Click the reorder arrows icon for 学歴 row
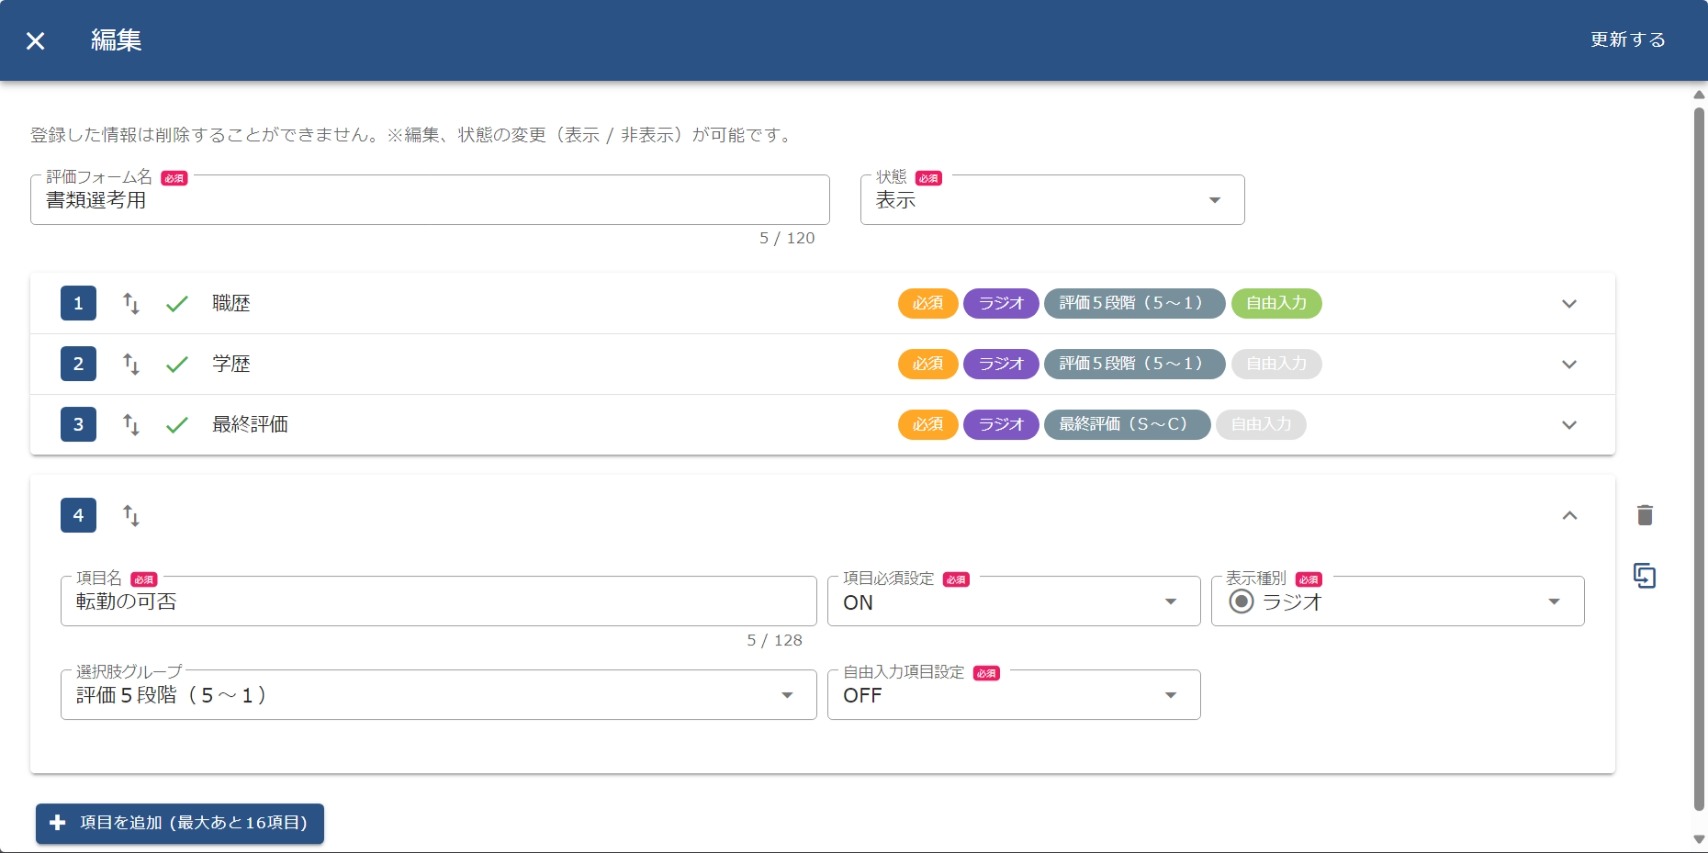The image size is (1708, 853). click(x=131, y=364)
